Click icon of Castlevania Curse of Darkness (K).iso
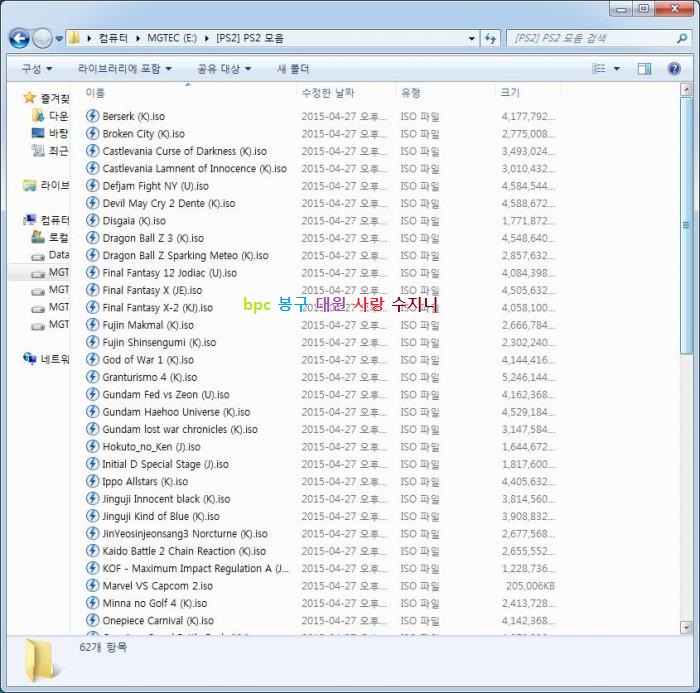This screenshot has width=700, height=693. coord(92,151)
